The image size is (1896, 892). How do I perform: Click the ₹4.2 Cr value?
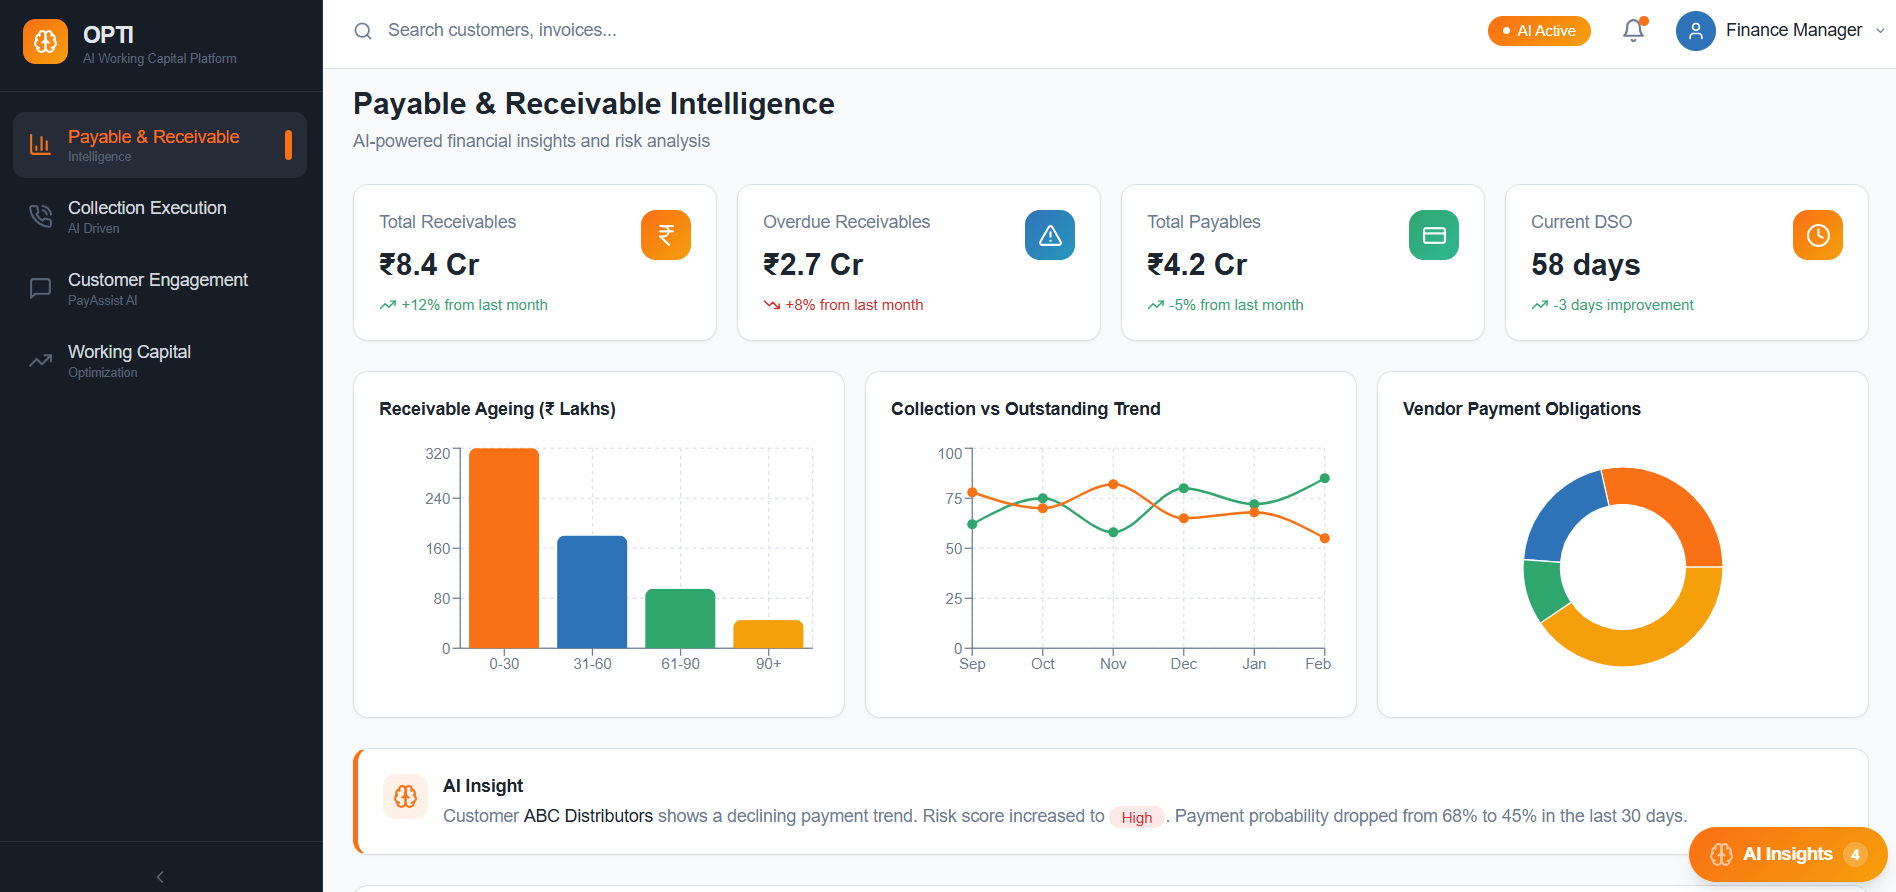click(x=1197, y=265)
